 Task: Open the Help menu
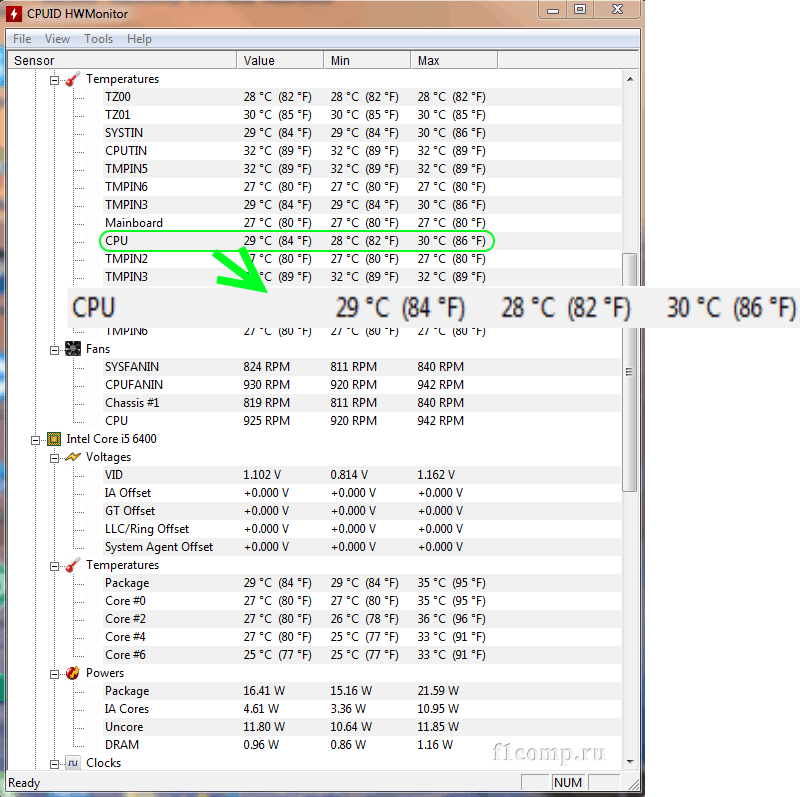click(139, 39)
